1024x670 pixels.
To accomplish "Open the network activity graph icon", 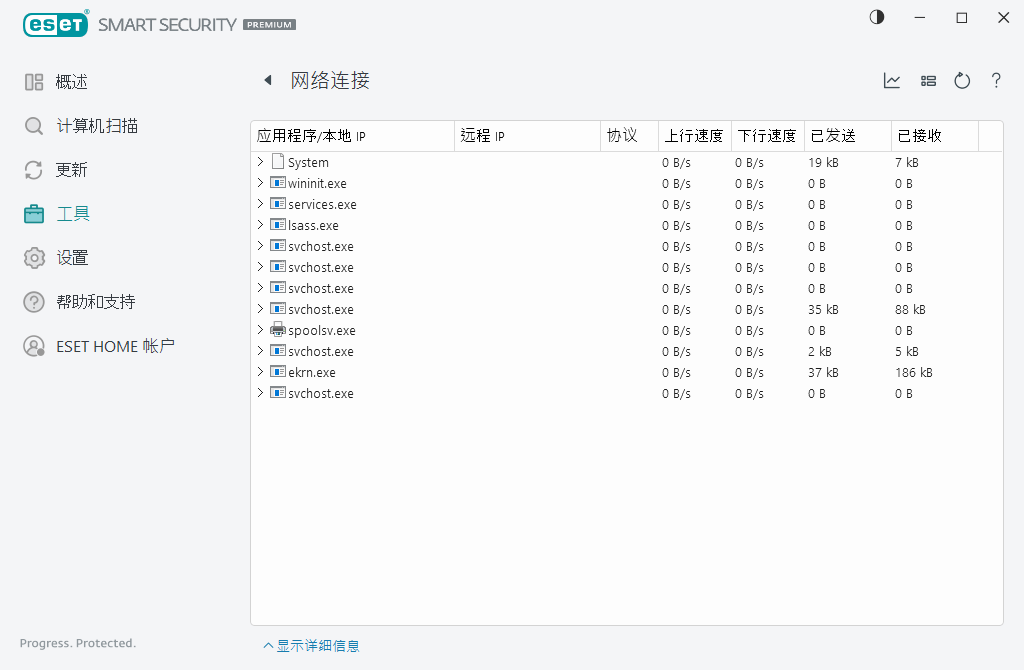I will click(x=891, y=81).
